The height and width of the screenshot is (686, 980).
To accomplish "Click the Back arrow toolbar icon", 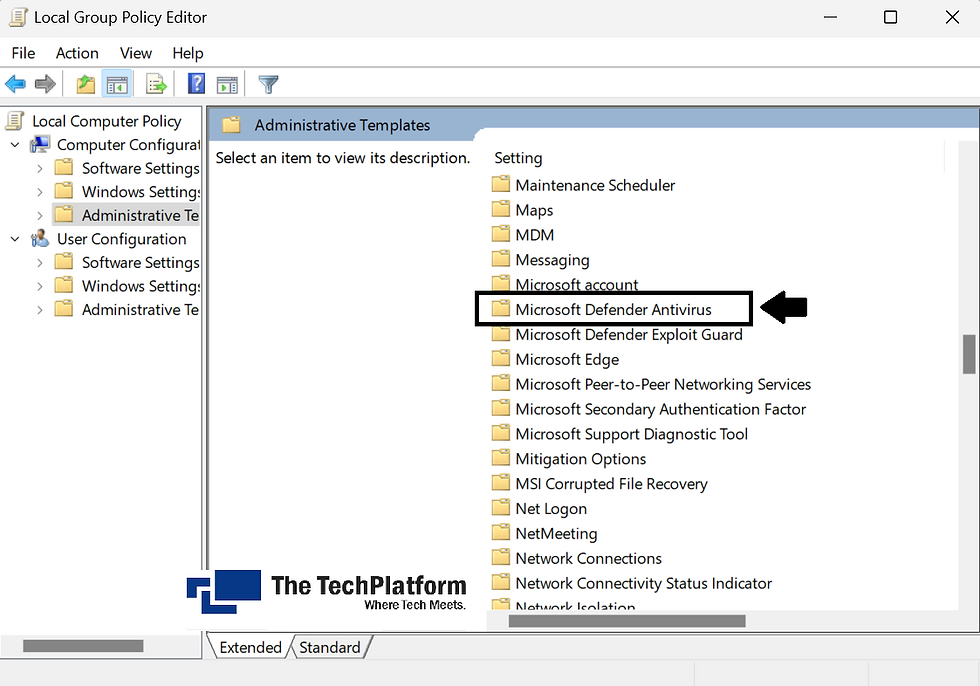I will [x=15, y=84].
